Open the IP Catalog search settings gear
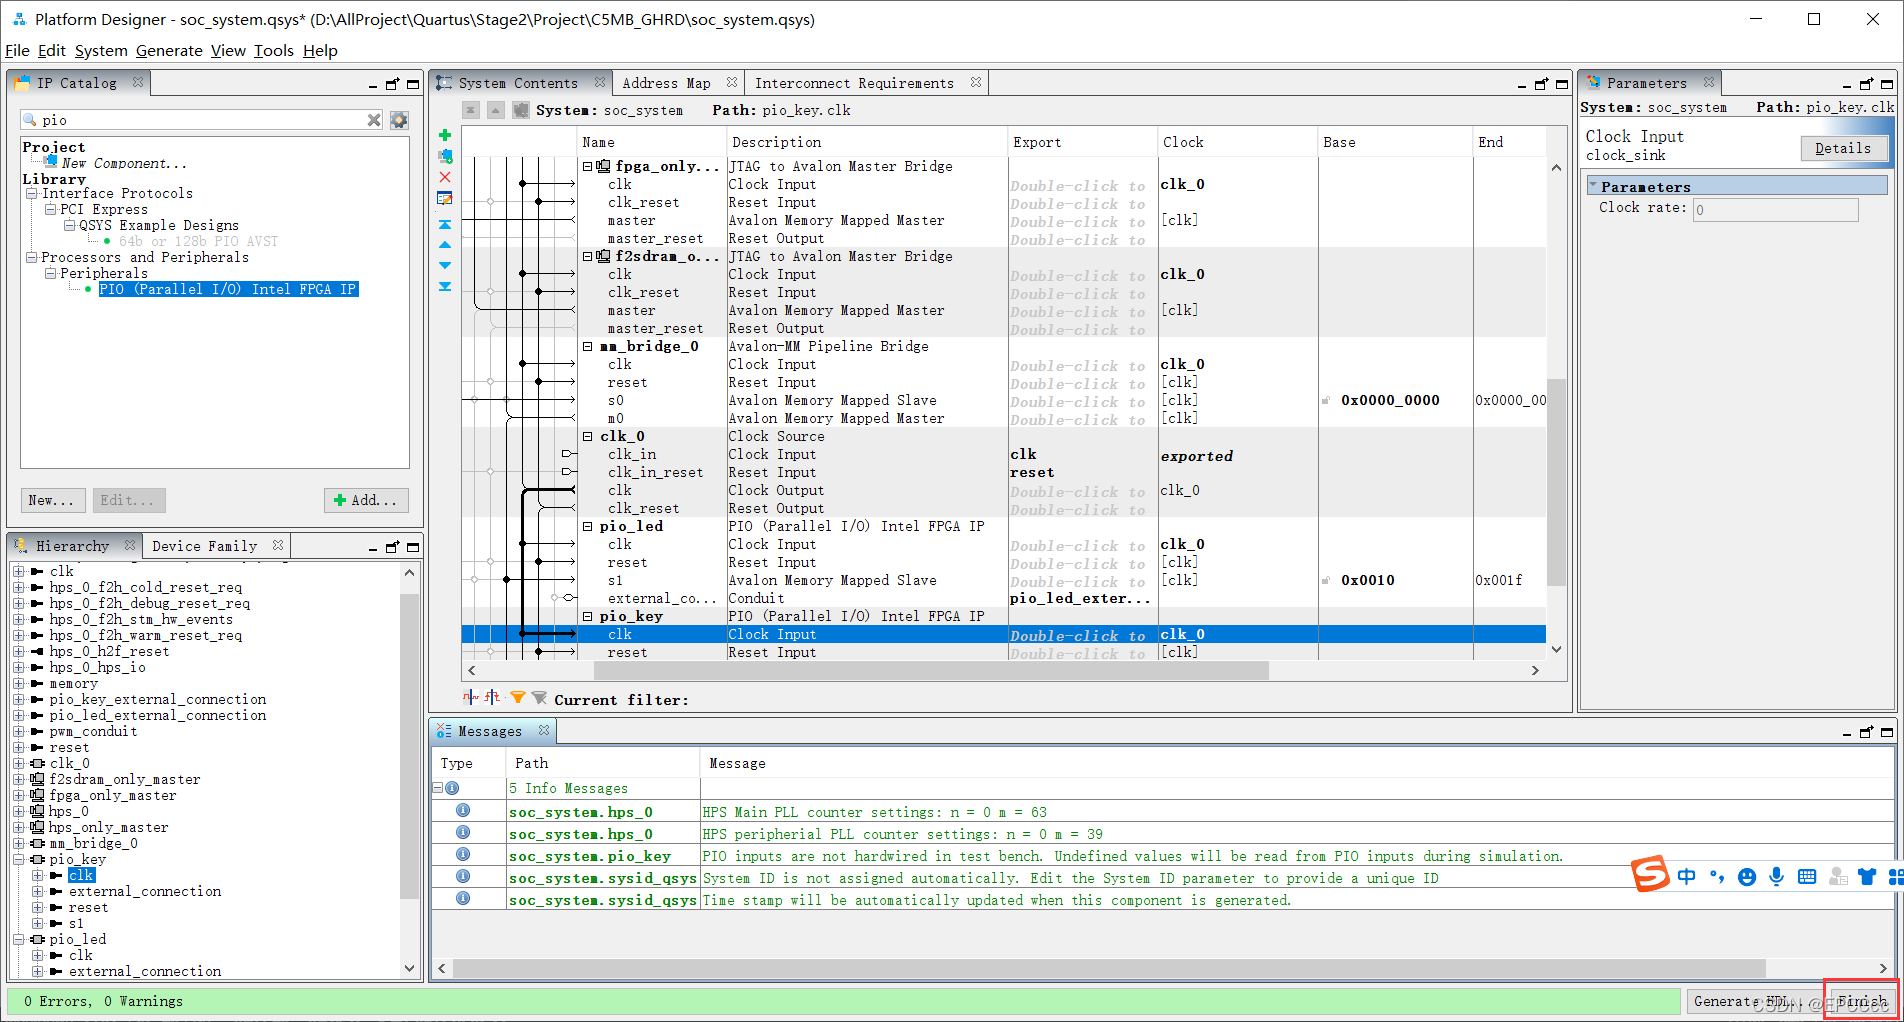 click(x=399, y=120)
